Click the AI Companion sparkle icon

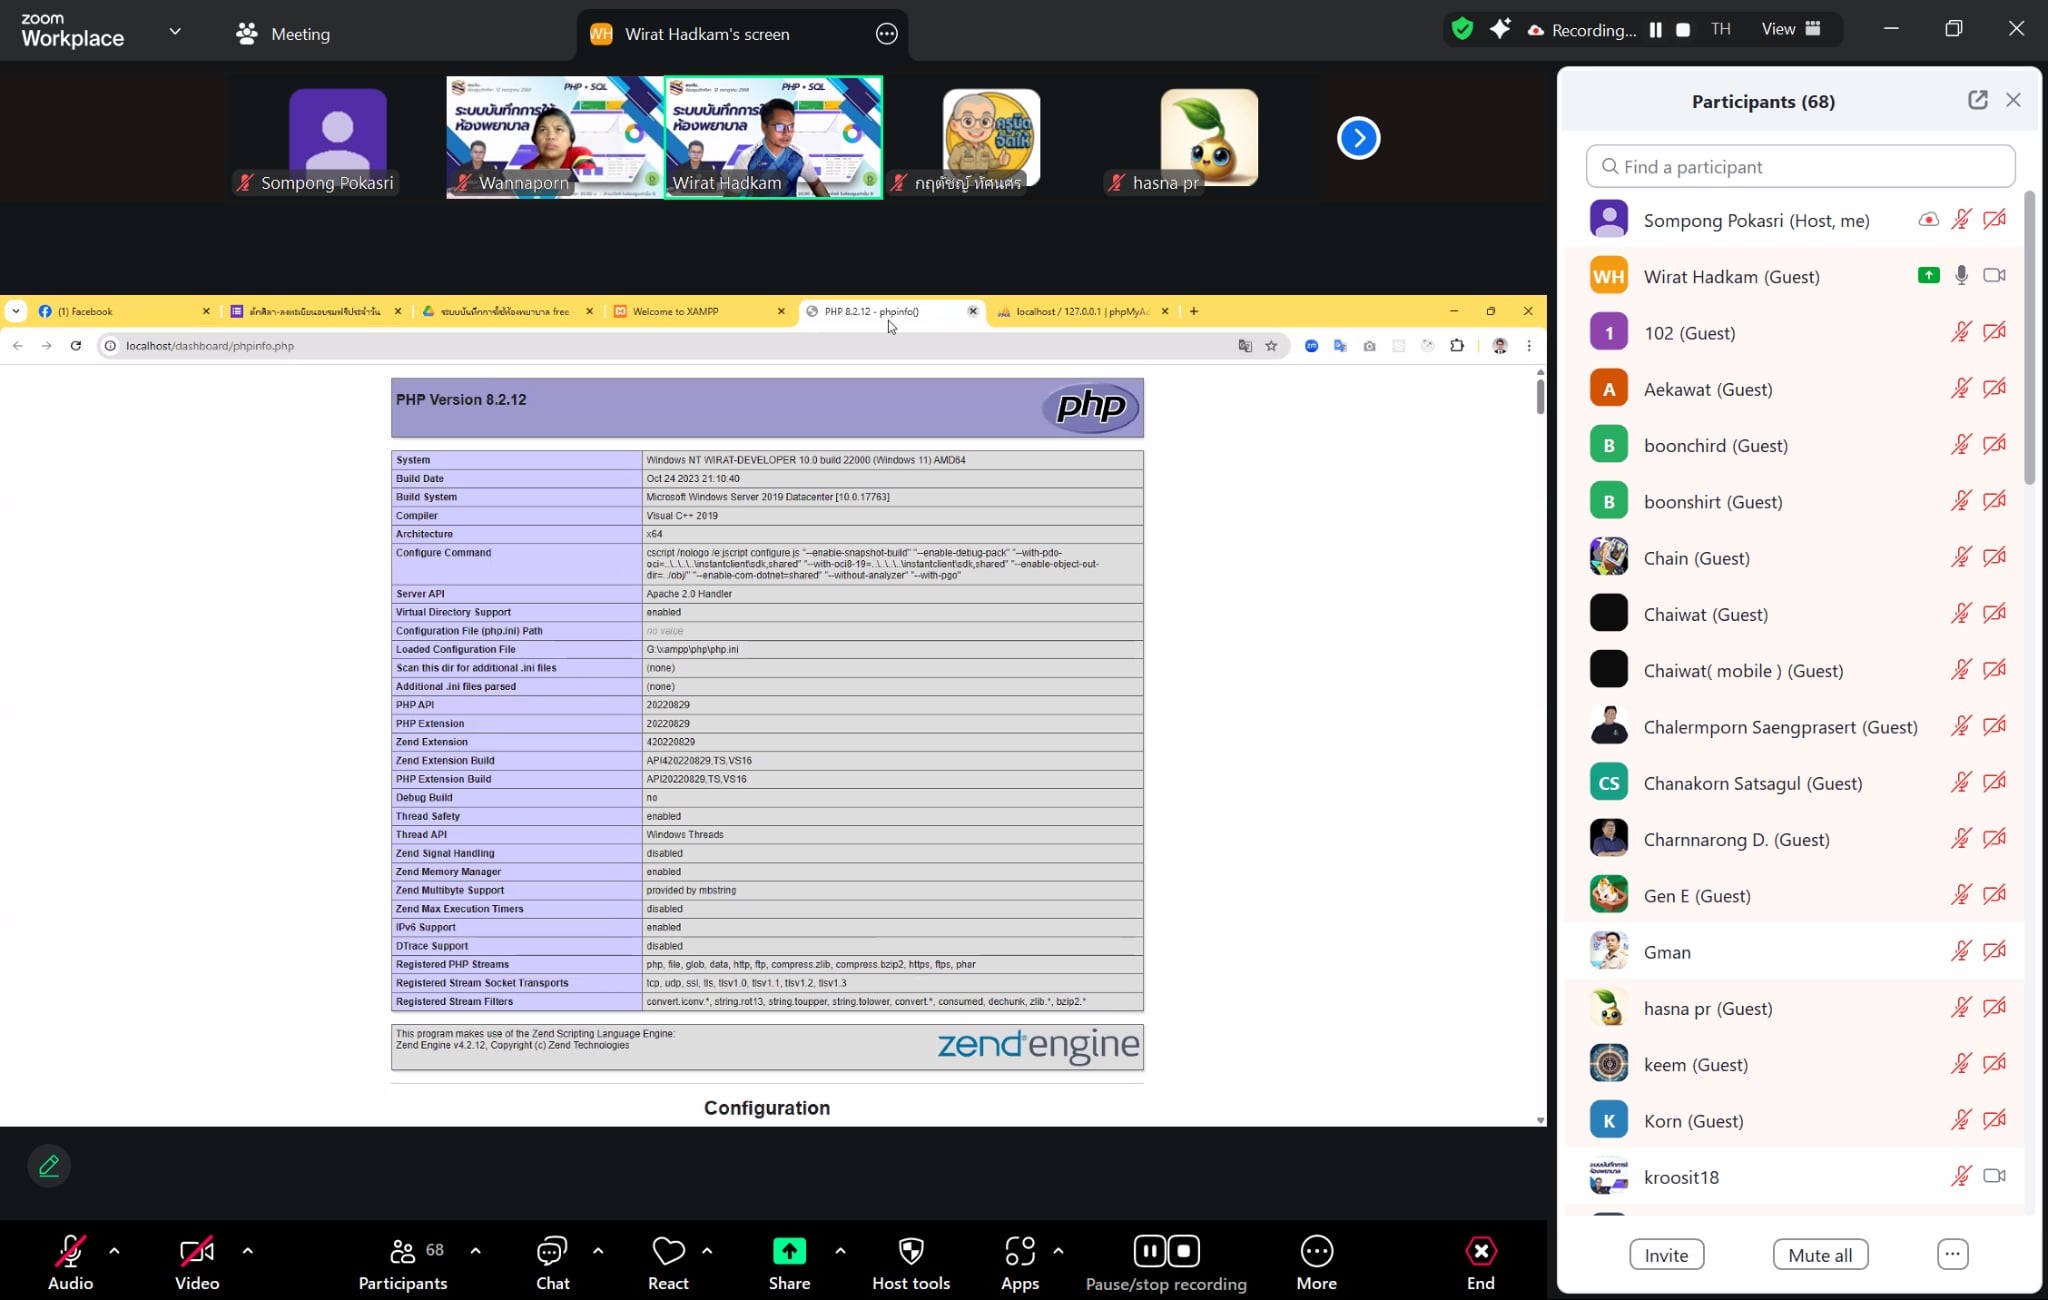(1499, 29)
